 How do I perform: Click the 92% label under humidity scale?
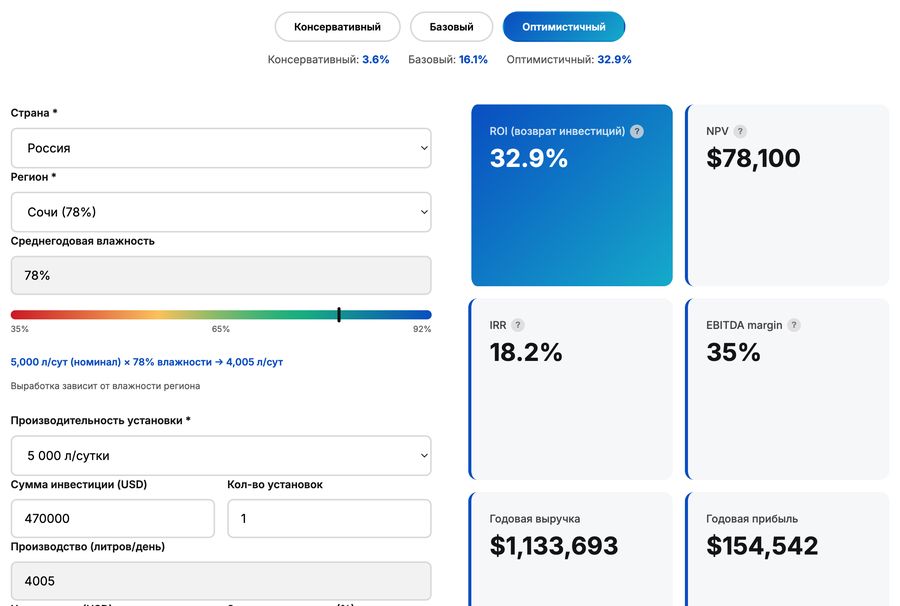pyautogui.click(x=422, y=329)
